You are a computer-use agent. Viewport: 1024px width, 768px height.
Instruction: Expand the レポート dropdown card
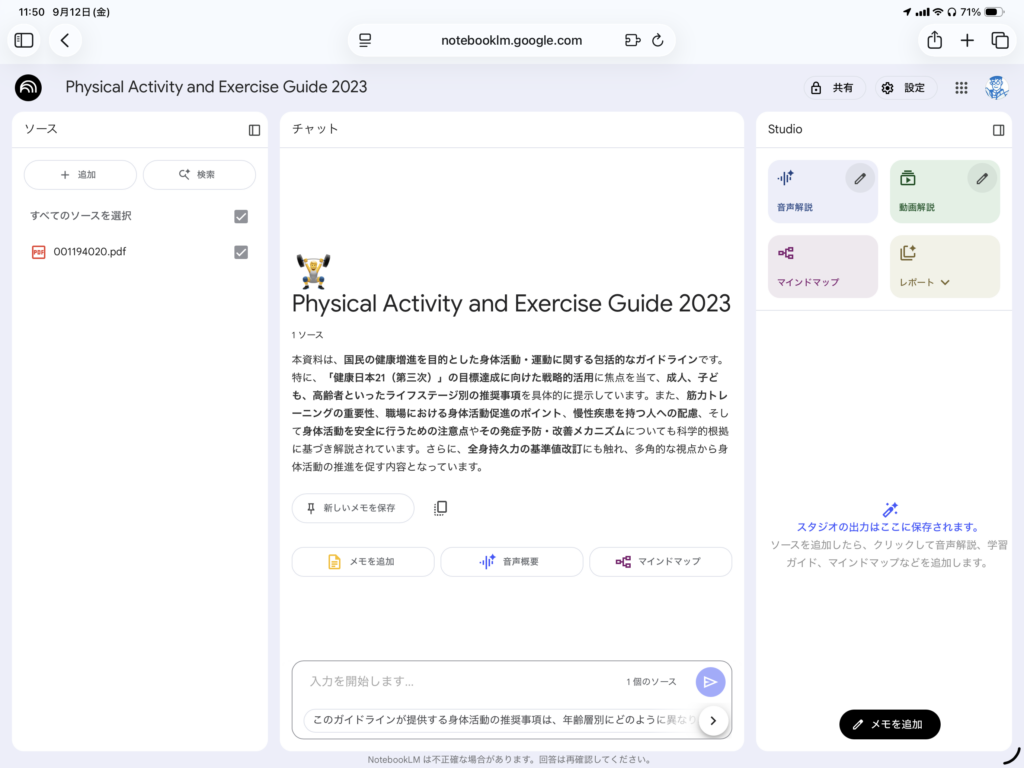click(944, 267)
